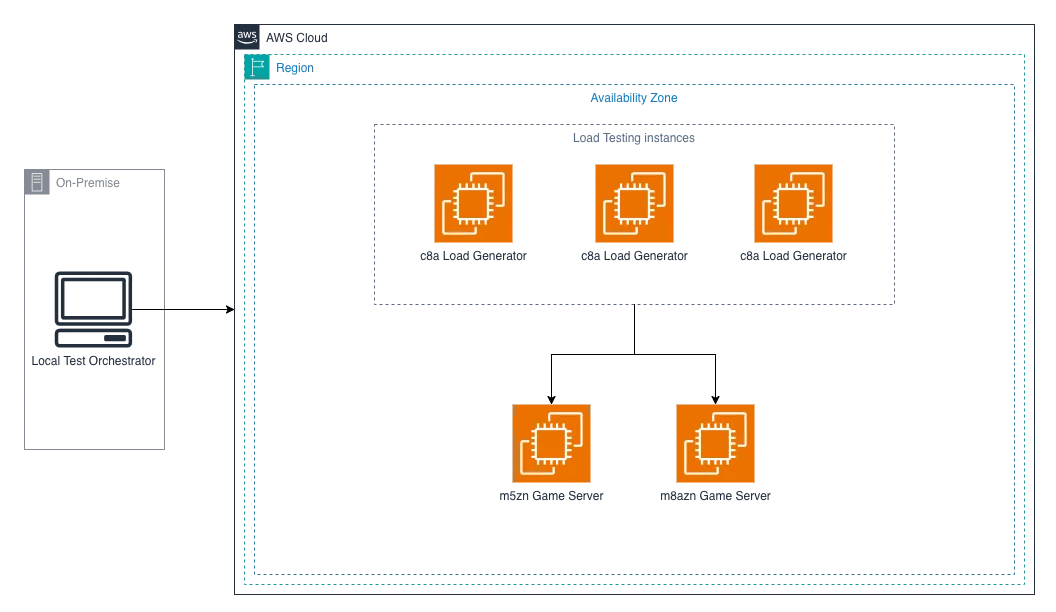Click the arrowhead pointing into AWS Cloud
The image size is (1056, 612).
(230, 310)
